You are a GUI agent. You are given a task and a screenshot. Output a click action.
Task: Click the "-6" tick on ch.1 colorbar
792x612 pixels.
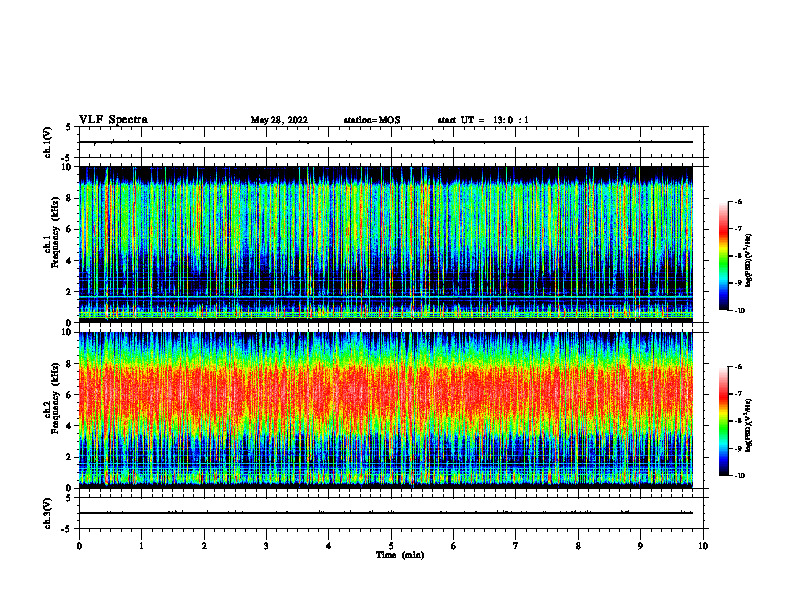tap(738, 201)
